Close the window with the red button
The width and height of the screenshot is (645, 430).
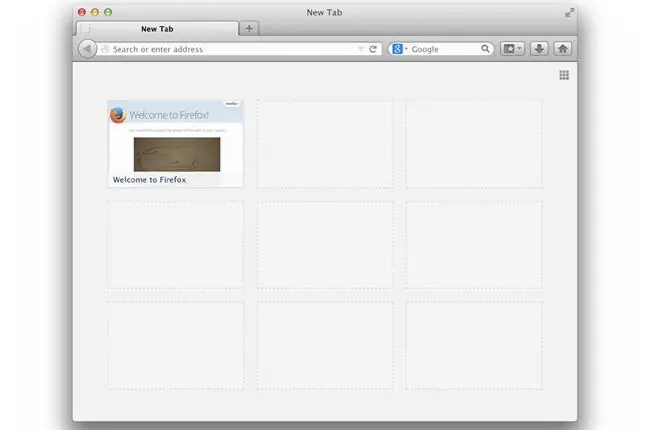coord(81,12)
